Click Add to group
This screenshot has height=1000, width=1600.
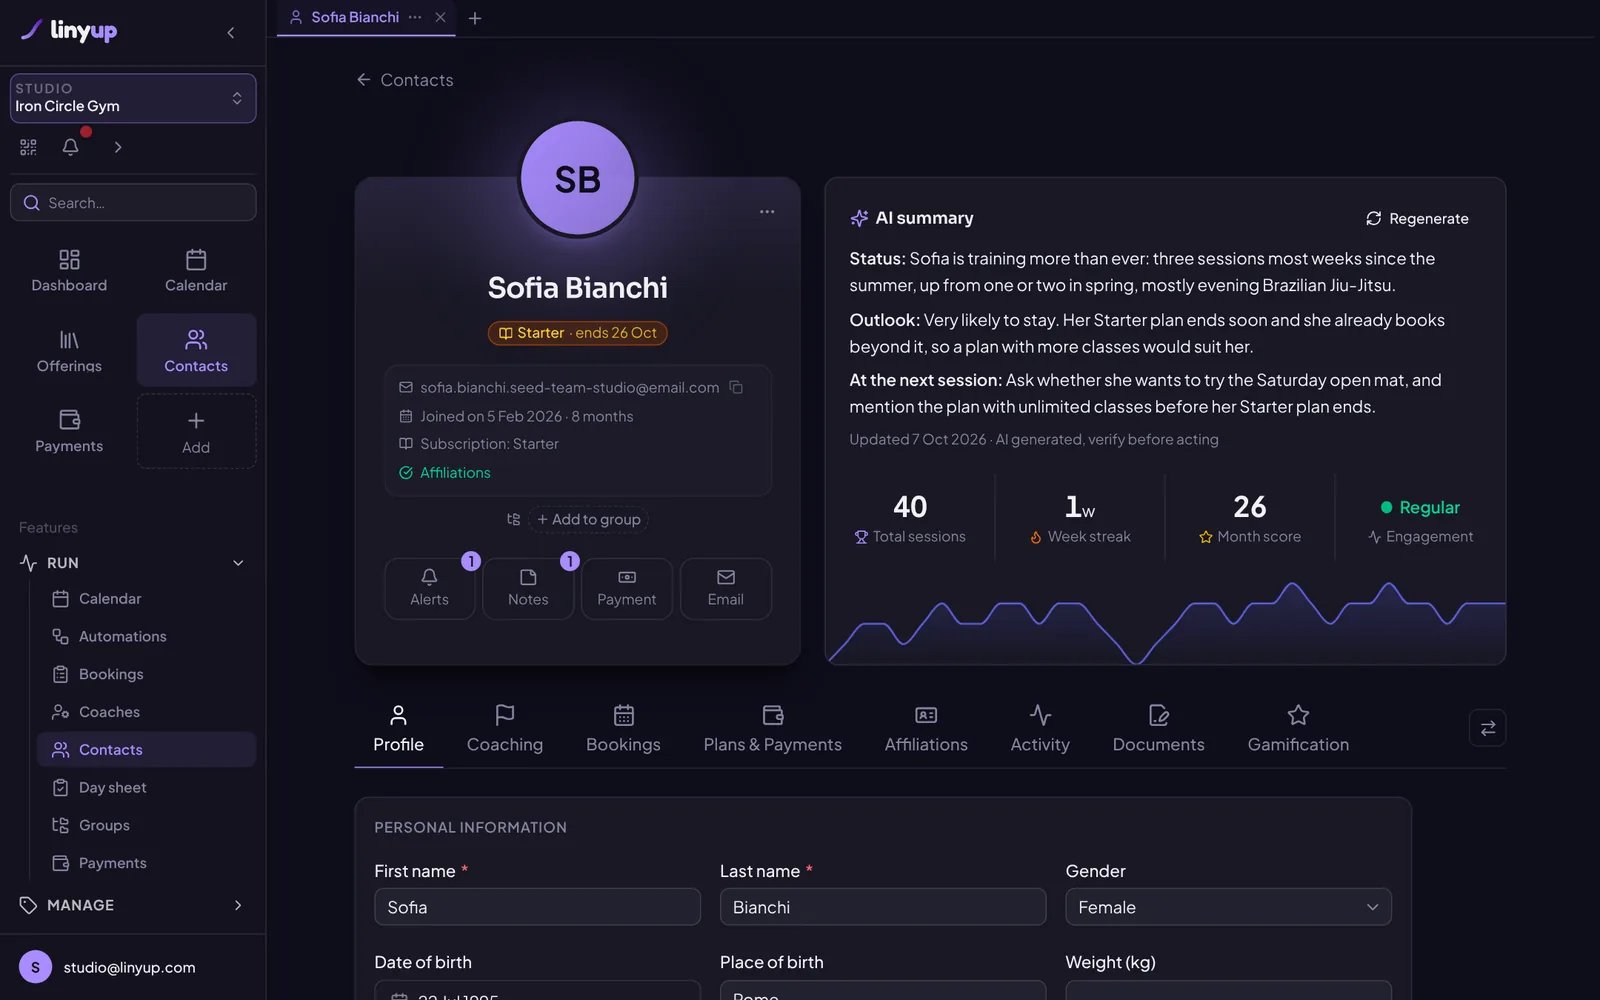coord(589,519)
